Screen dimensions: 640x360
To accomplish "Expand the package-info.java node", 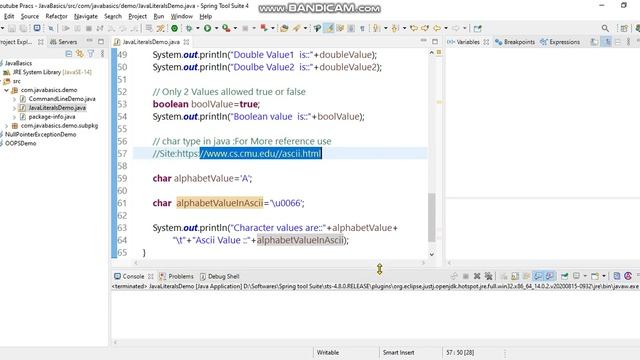I will pos(14,117).
